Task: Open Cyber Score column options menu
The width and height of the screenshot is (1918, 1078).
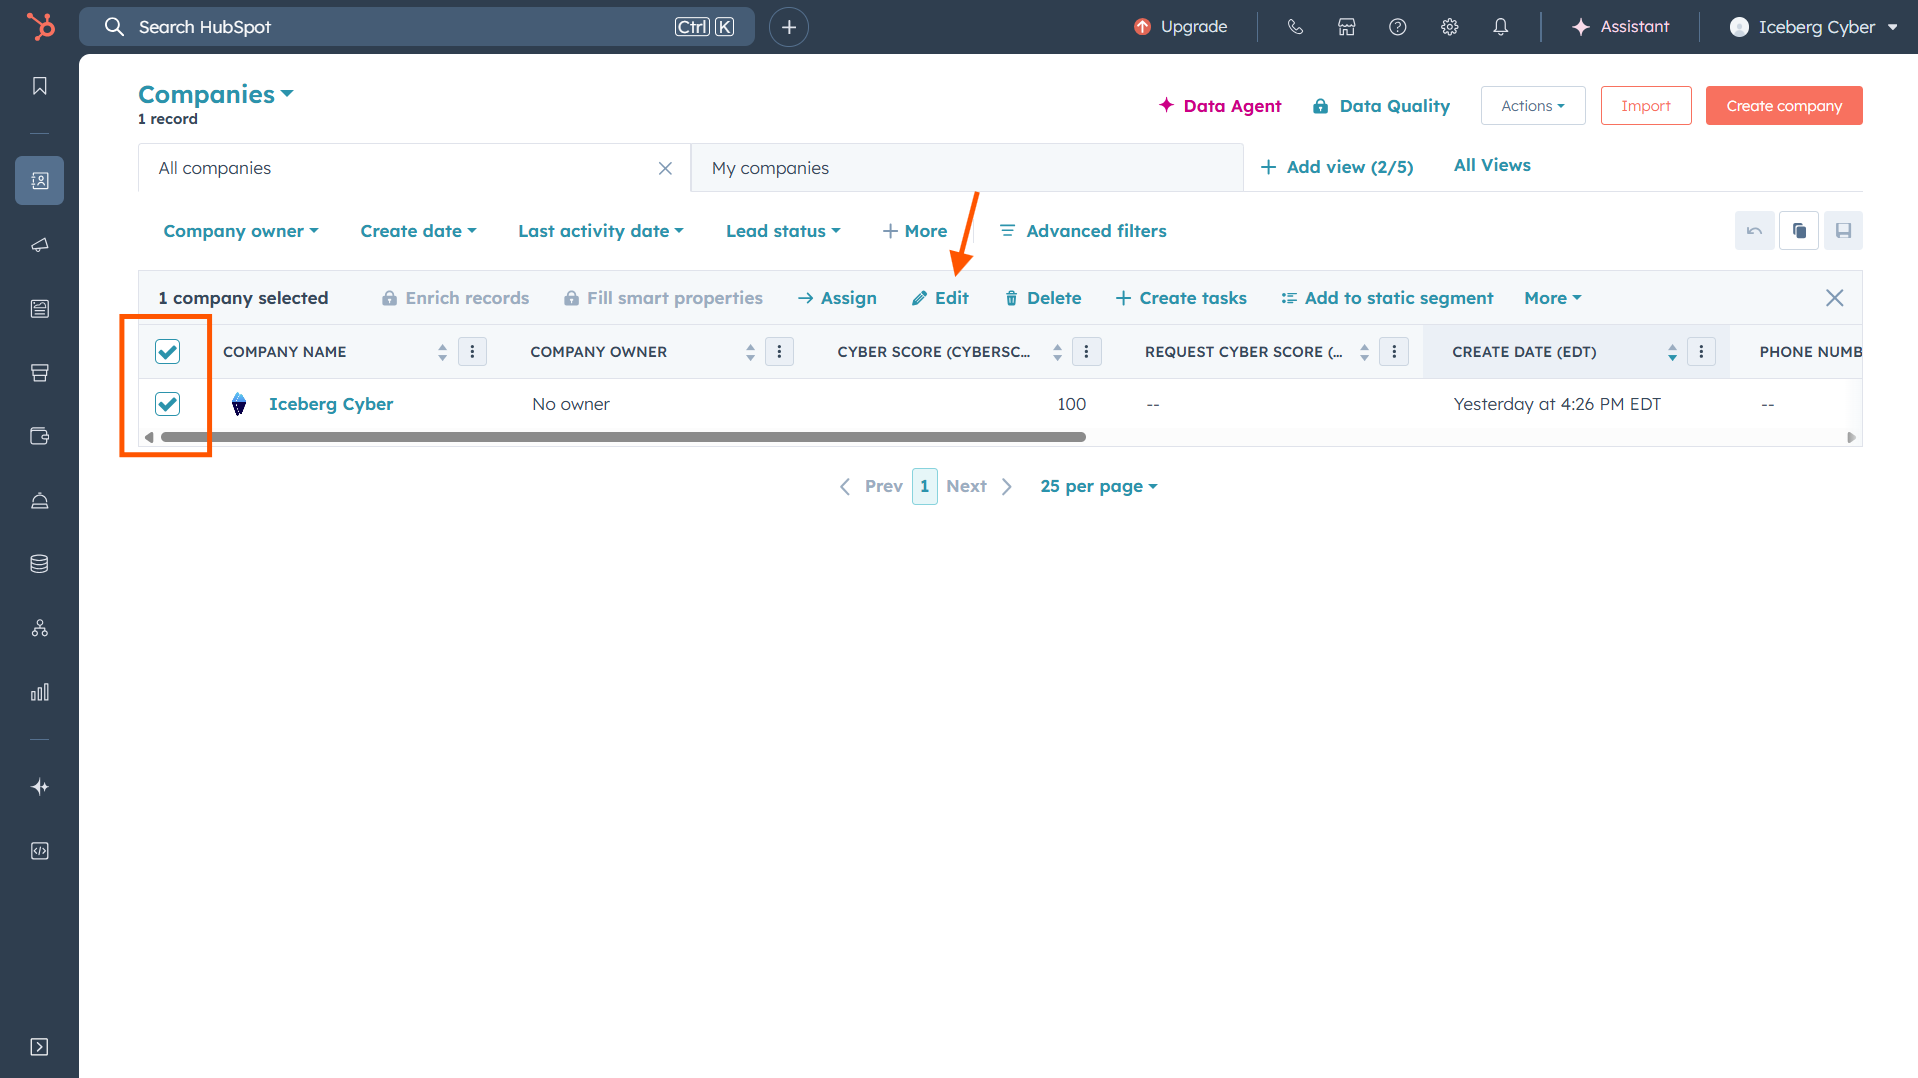Action: 1087,352
